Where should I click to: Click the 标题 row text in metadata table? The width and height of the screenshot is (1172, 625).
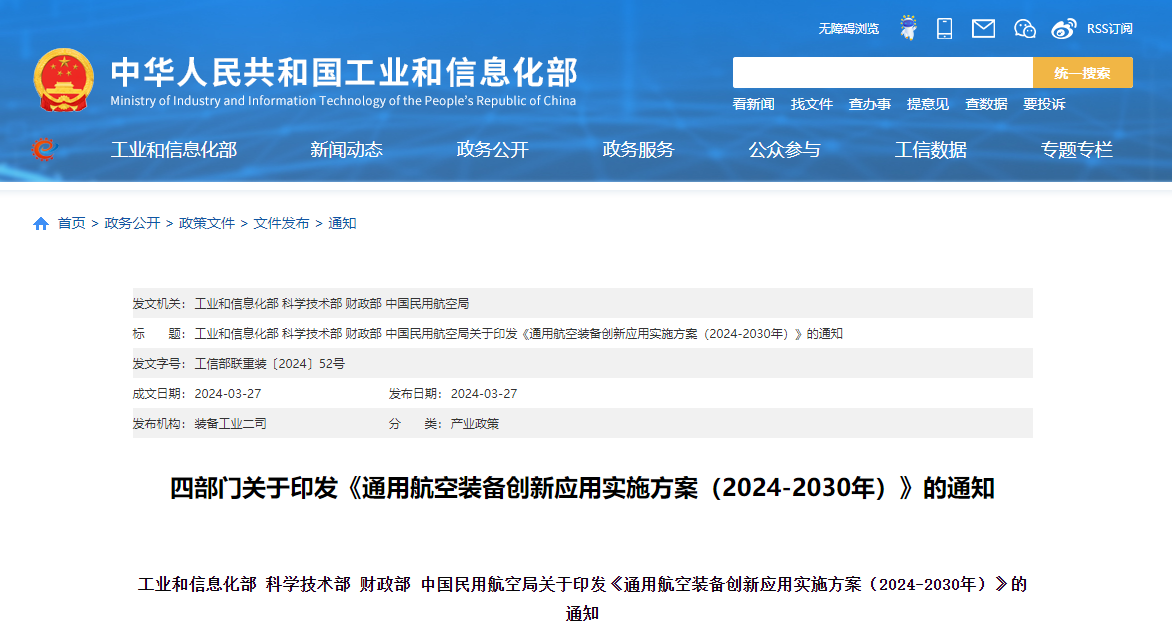tap(519, 334)
